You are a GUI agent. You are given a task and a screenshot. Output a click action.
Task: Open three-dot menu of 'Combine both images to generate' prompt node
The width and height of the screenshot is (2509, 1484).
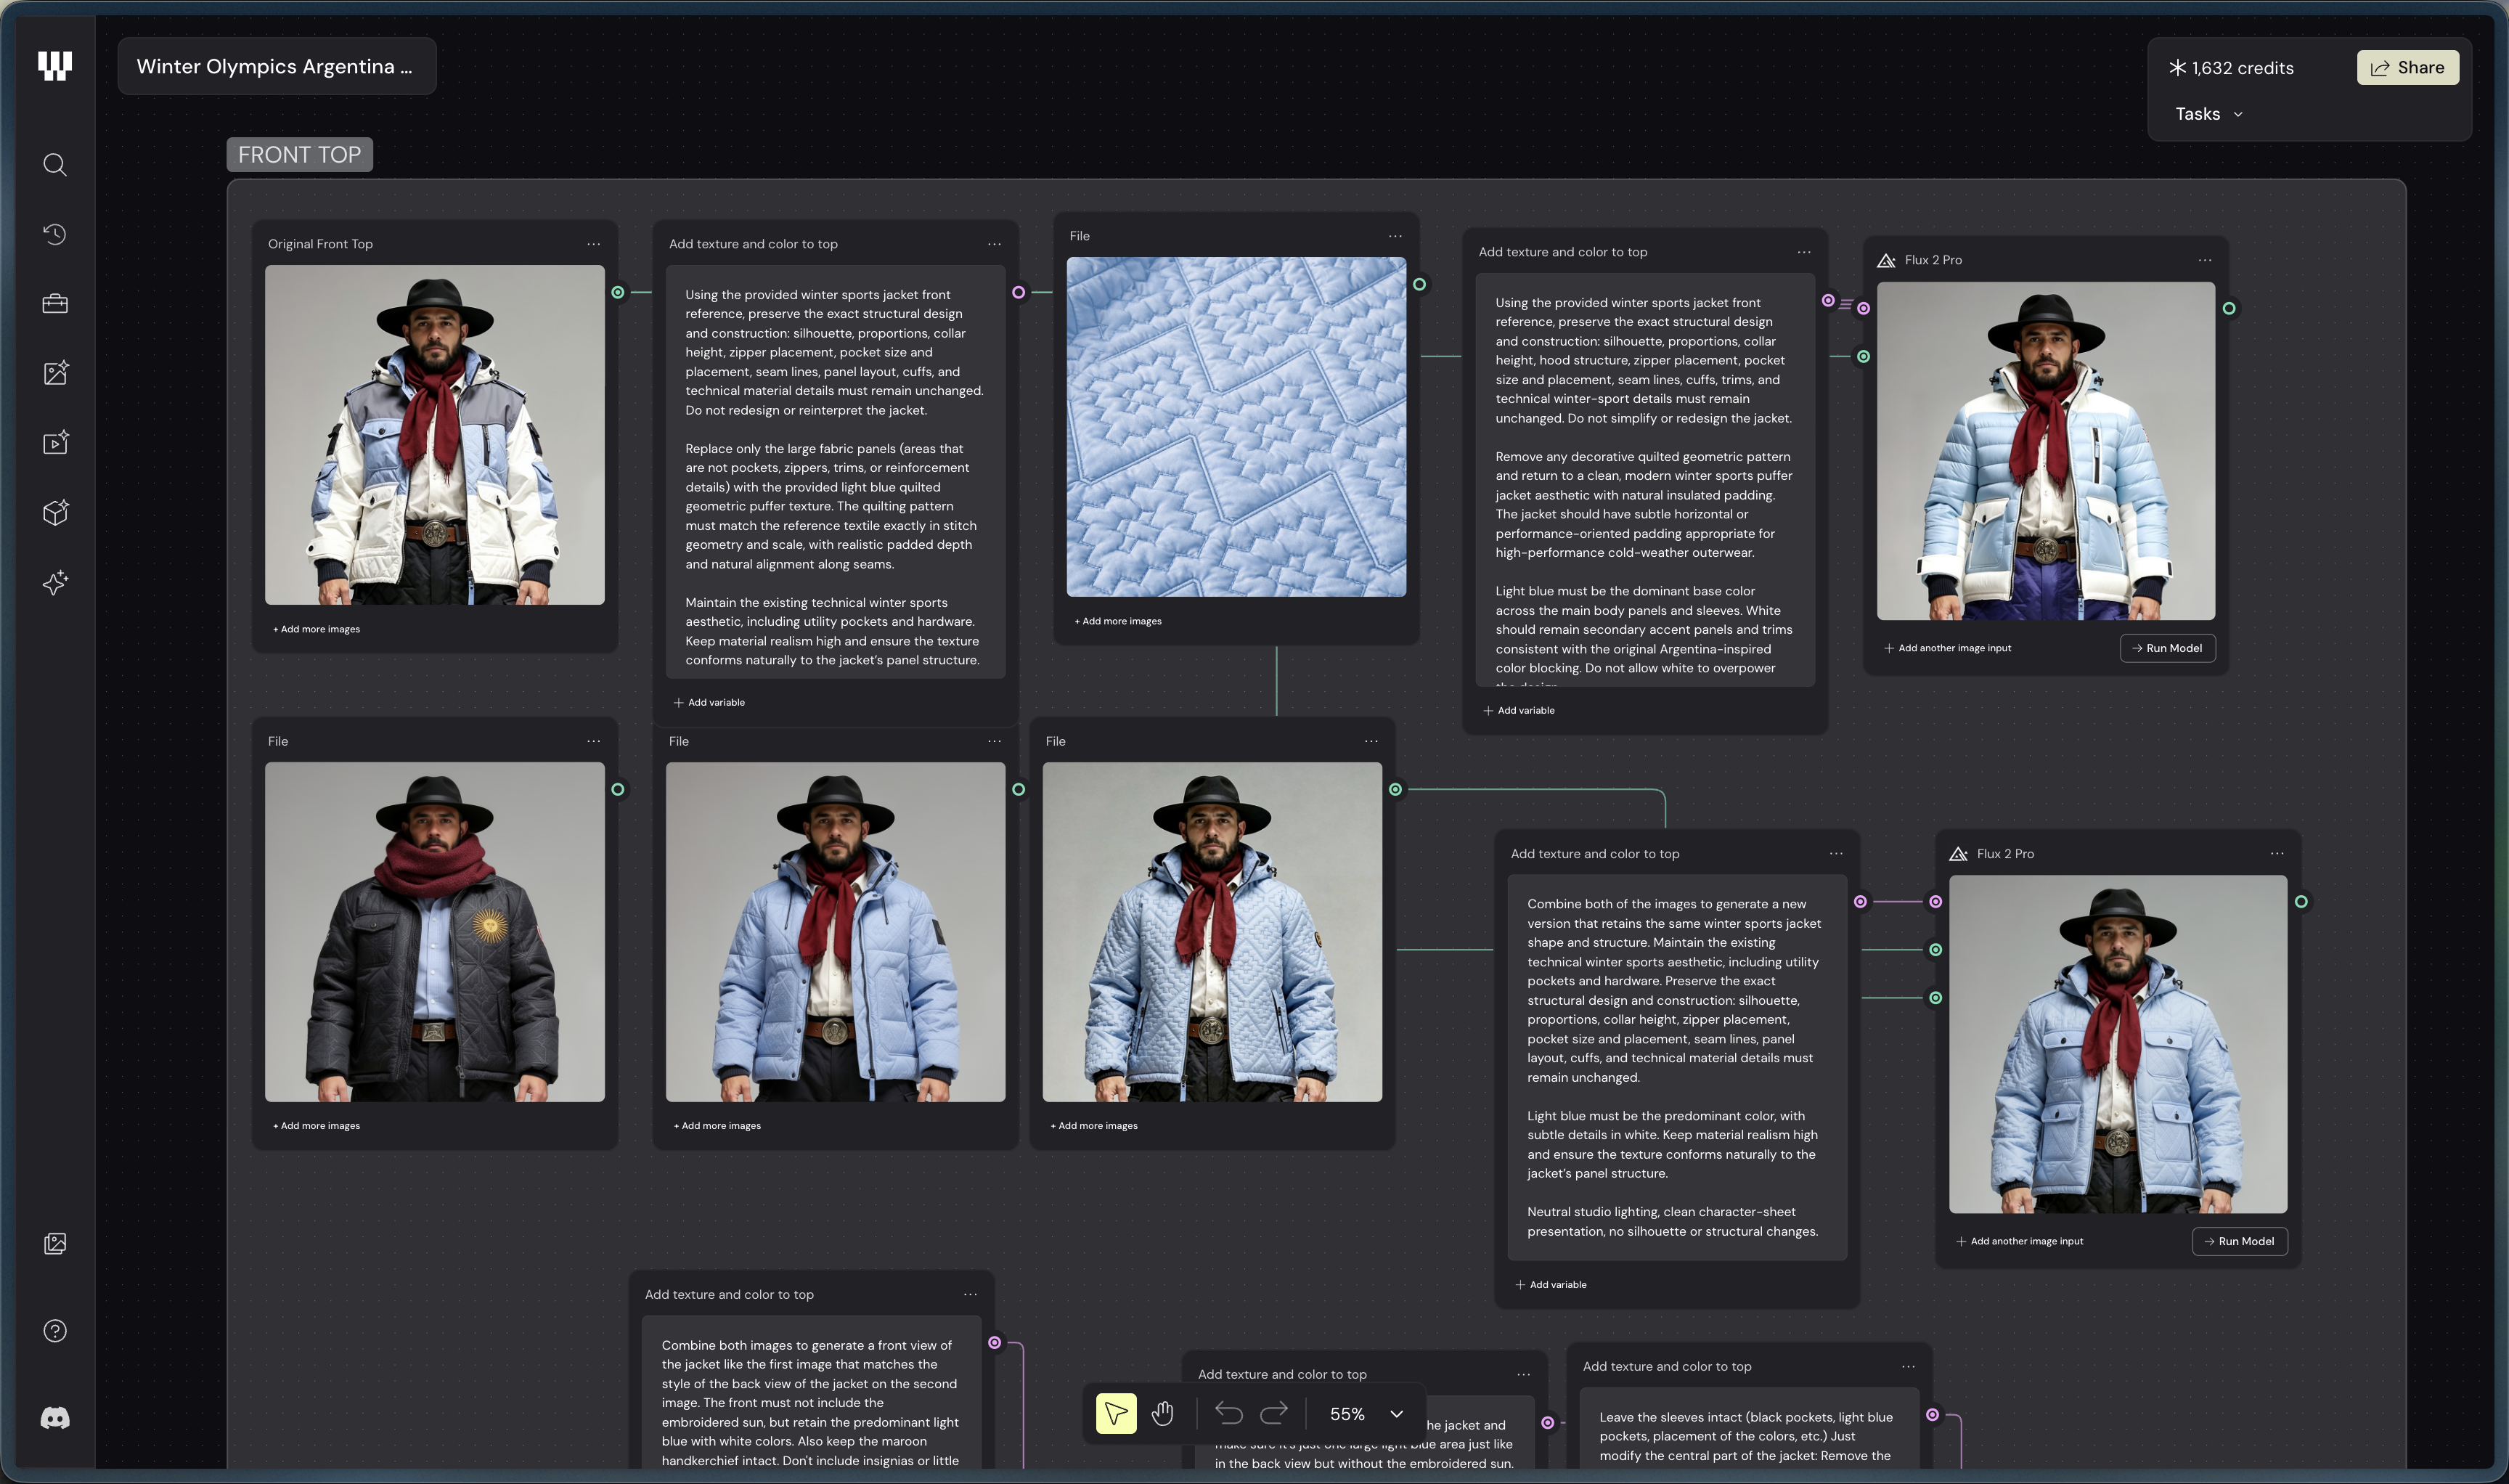(x=970, y=1294)
